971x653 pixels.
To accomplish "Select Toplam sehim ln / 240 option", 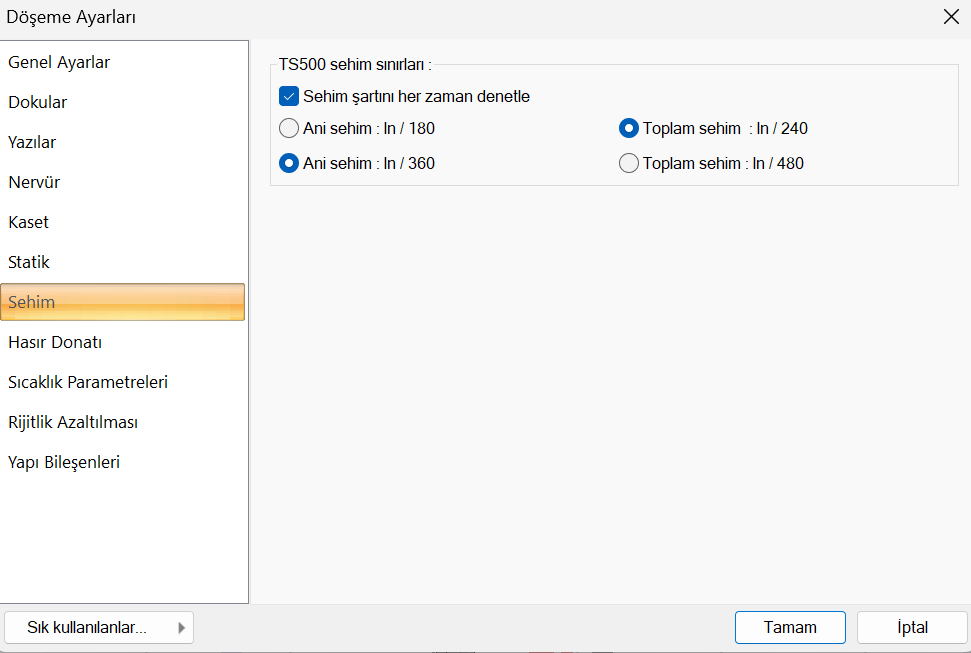I will coord(629,128).
